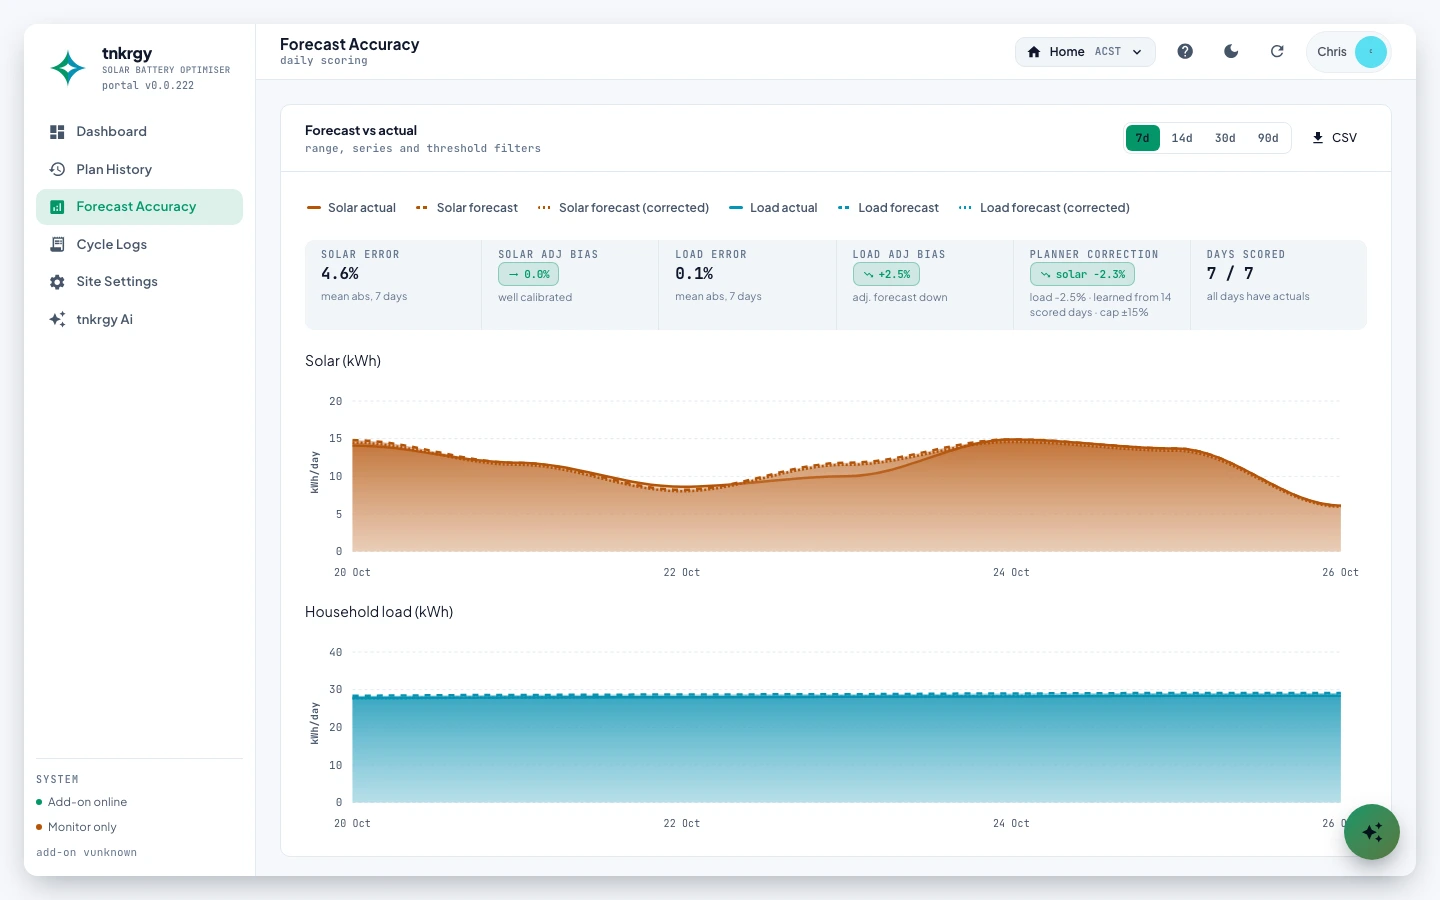Click the Solar Error 4.6% value
The width and height of the screenshot is (1440, 900).
(340, 274)
